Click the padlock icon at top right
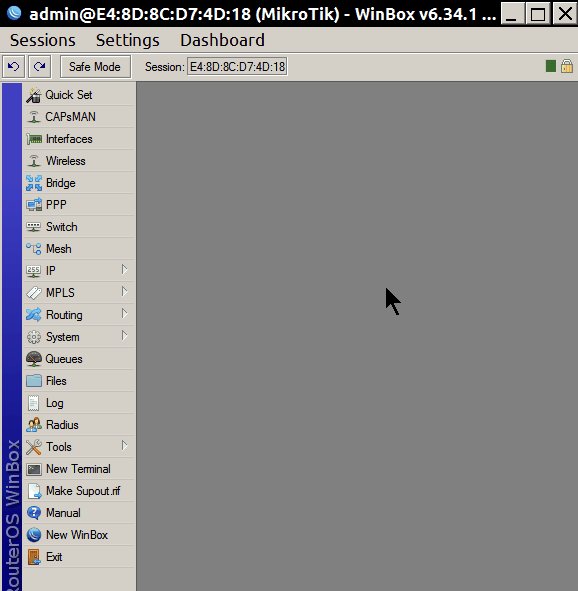This screenshot has width=578, height=591. coord(567,66)
